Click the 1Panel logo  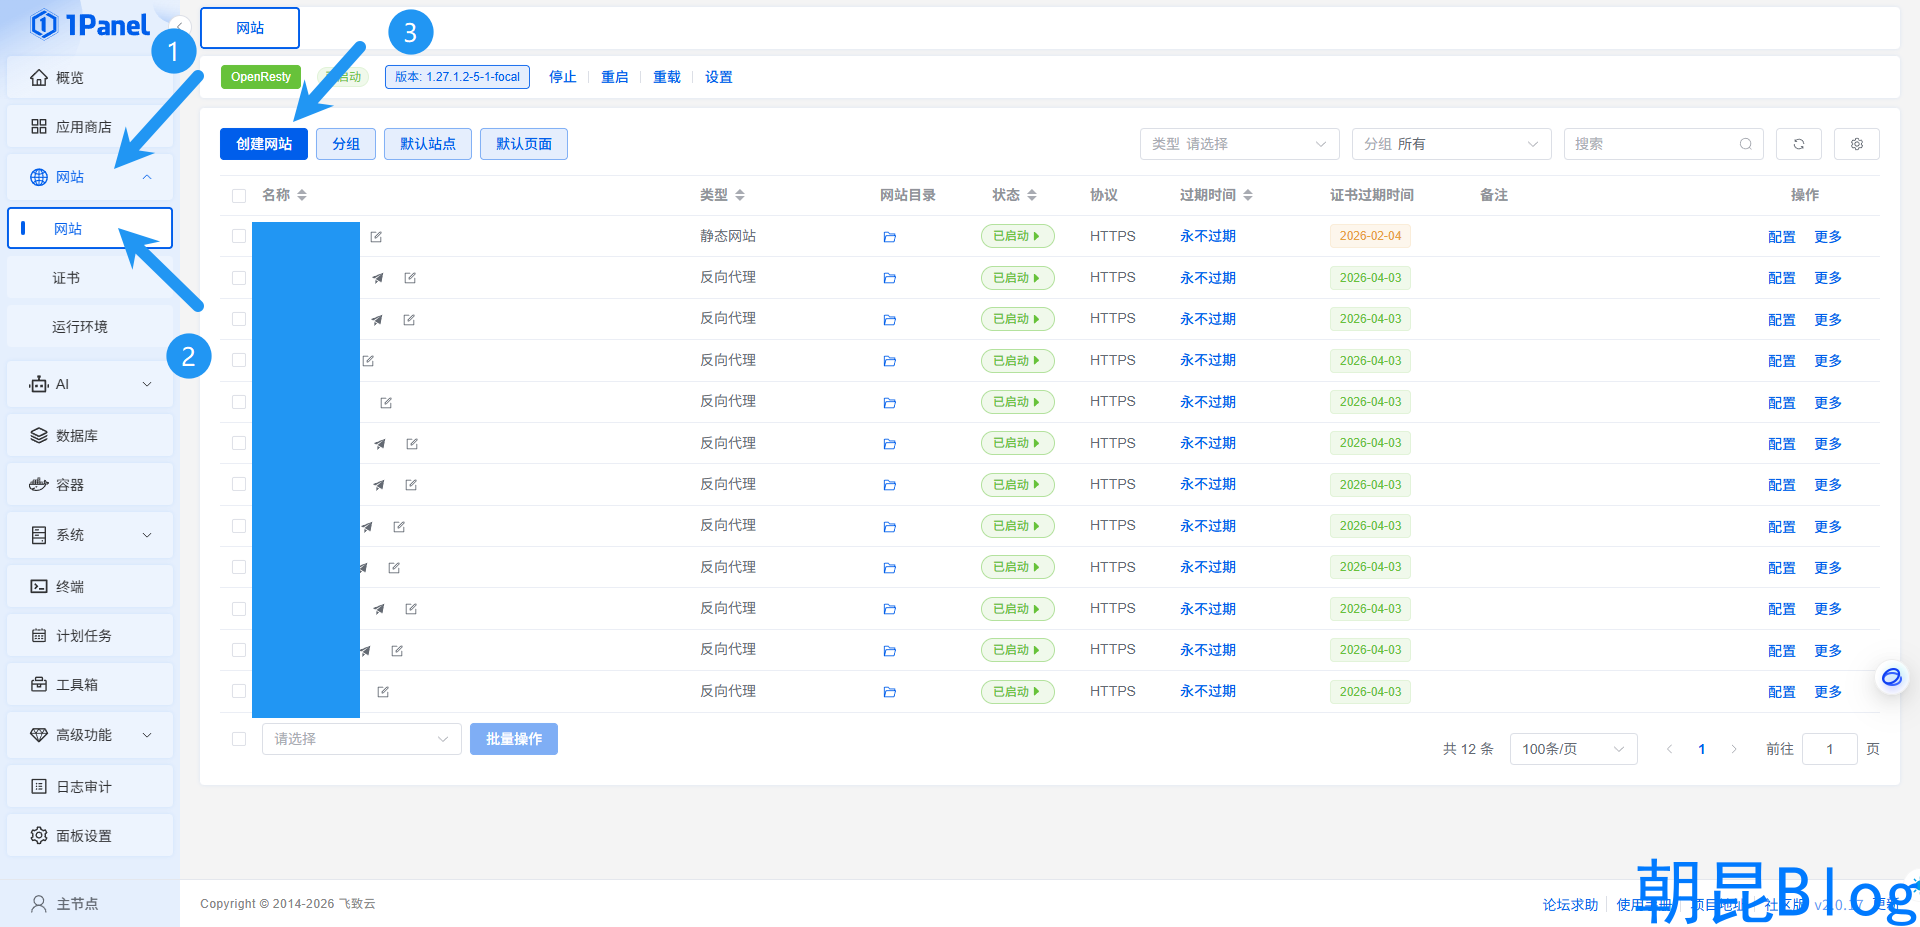pos(90,25)
